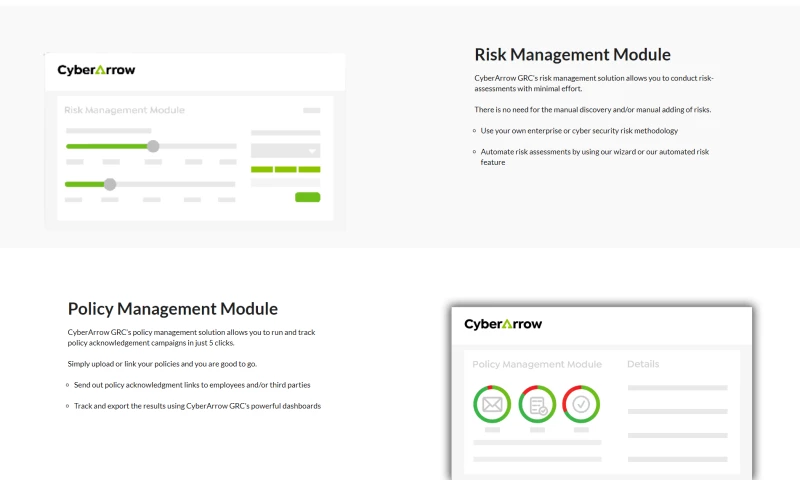Click the green button in risk mockup
The width and height of the screenshot is (800, 480).
coord(308,197)
